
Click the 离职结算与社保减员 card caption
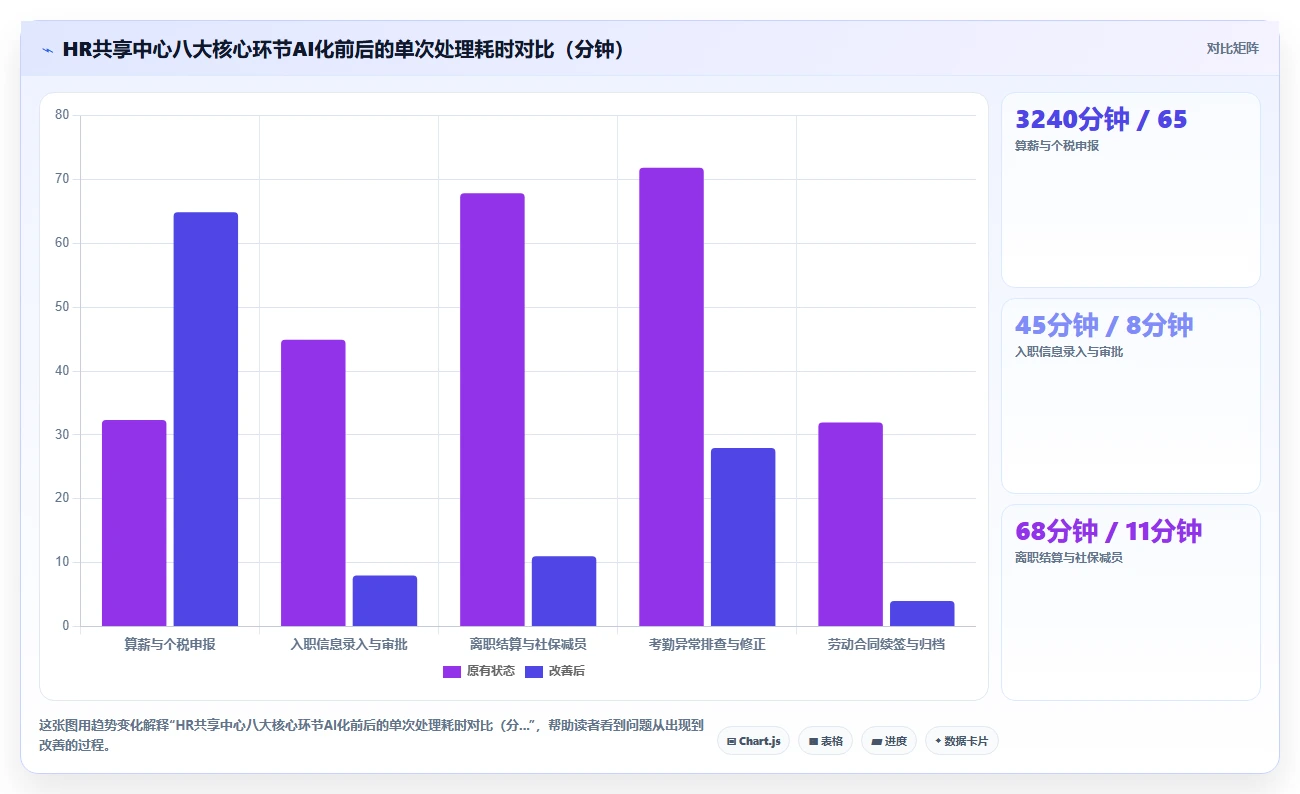1069,558
